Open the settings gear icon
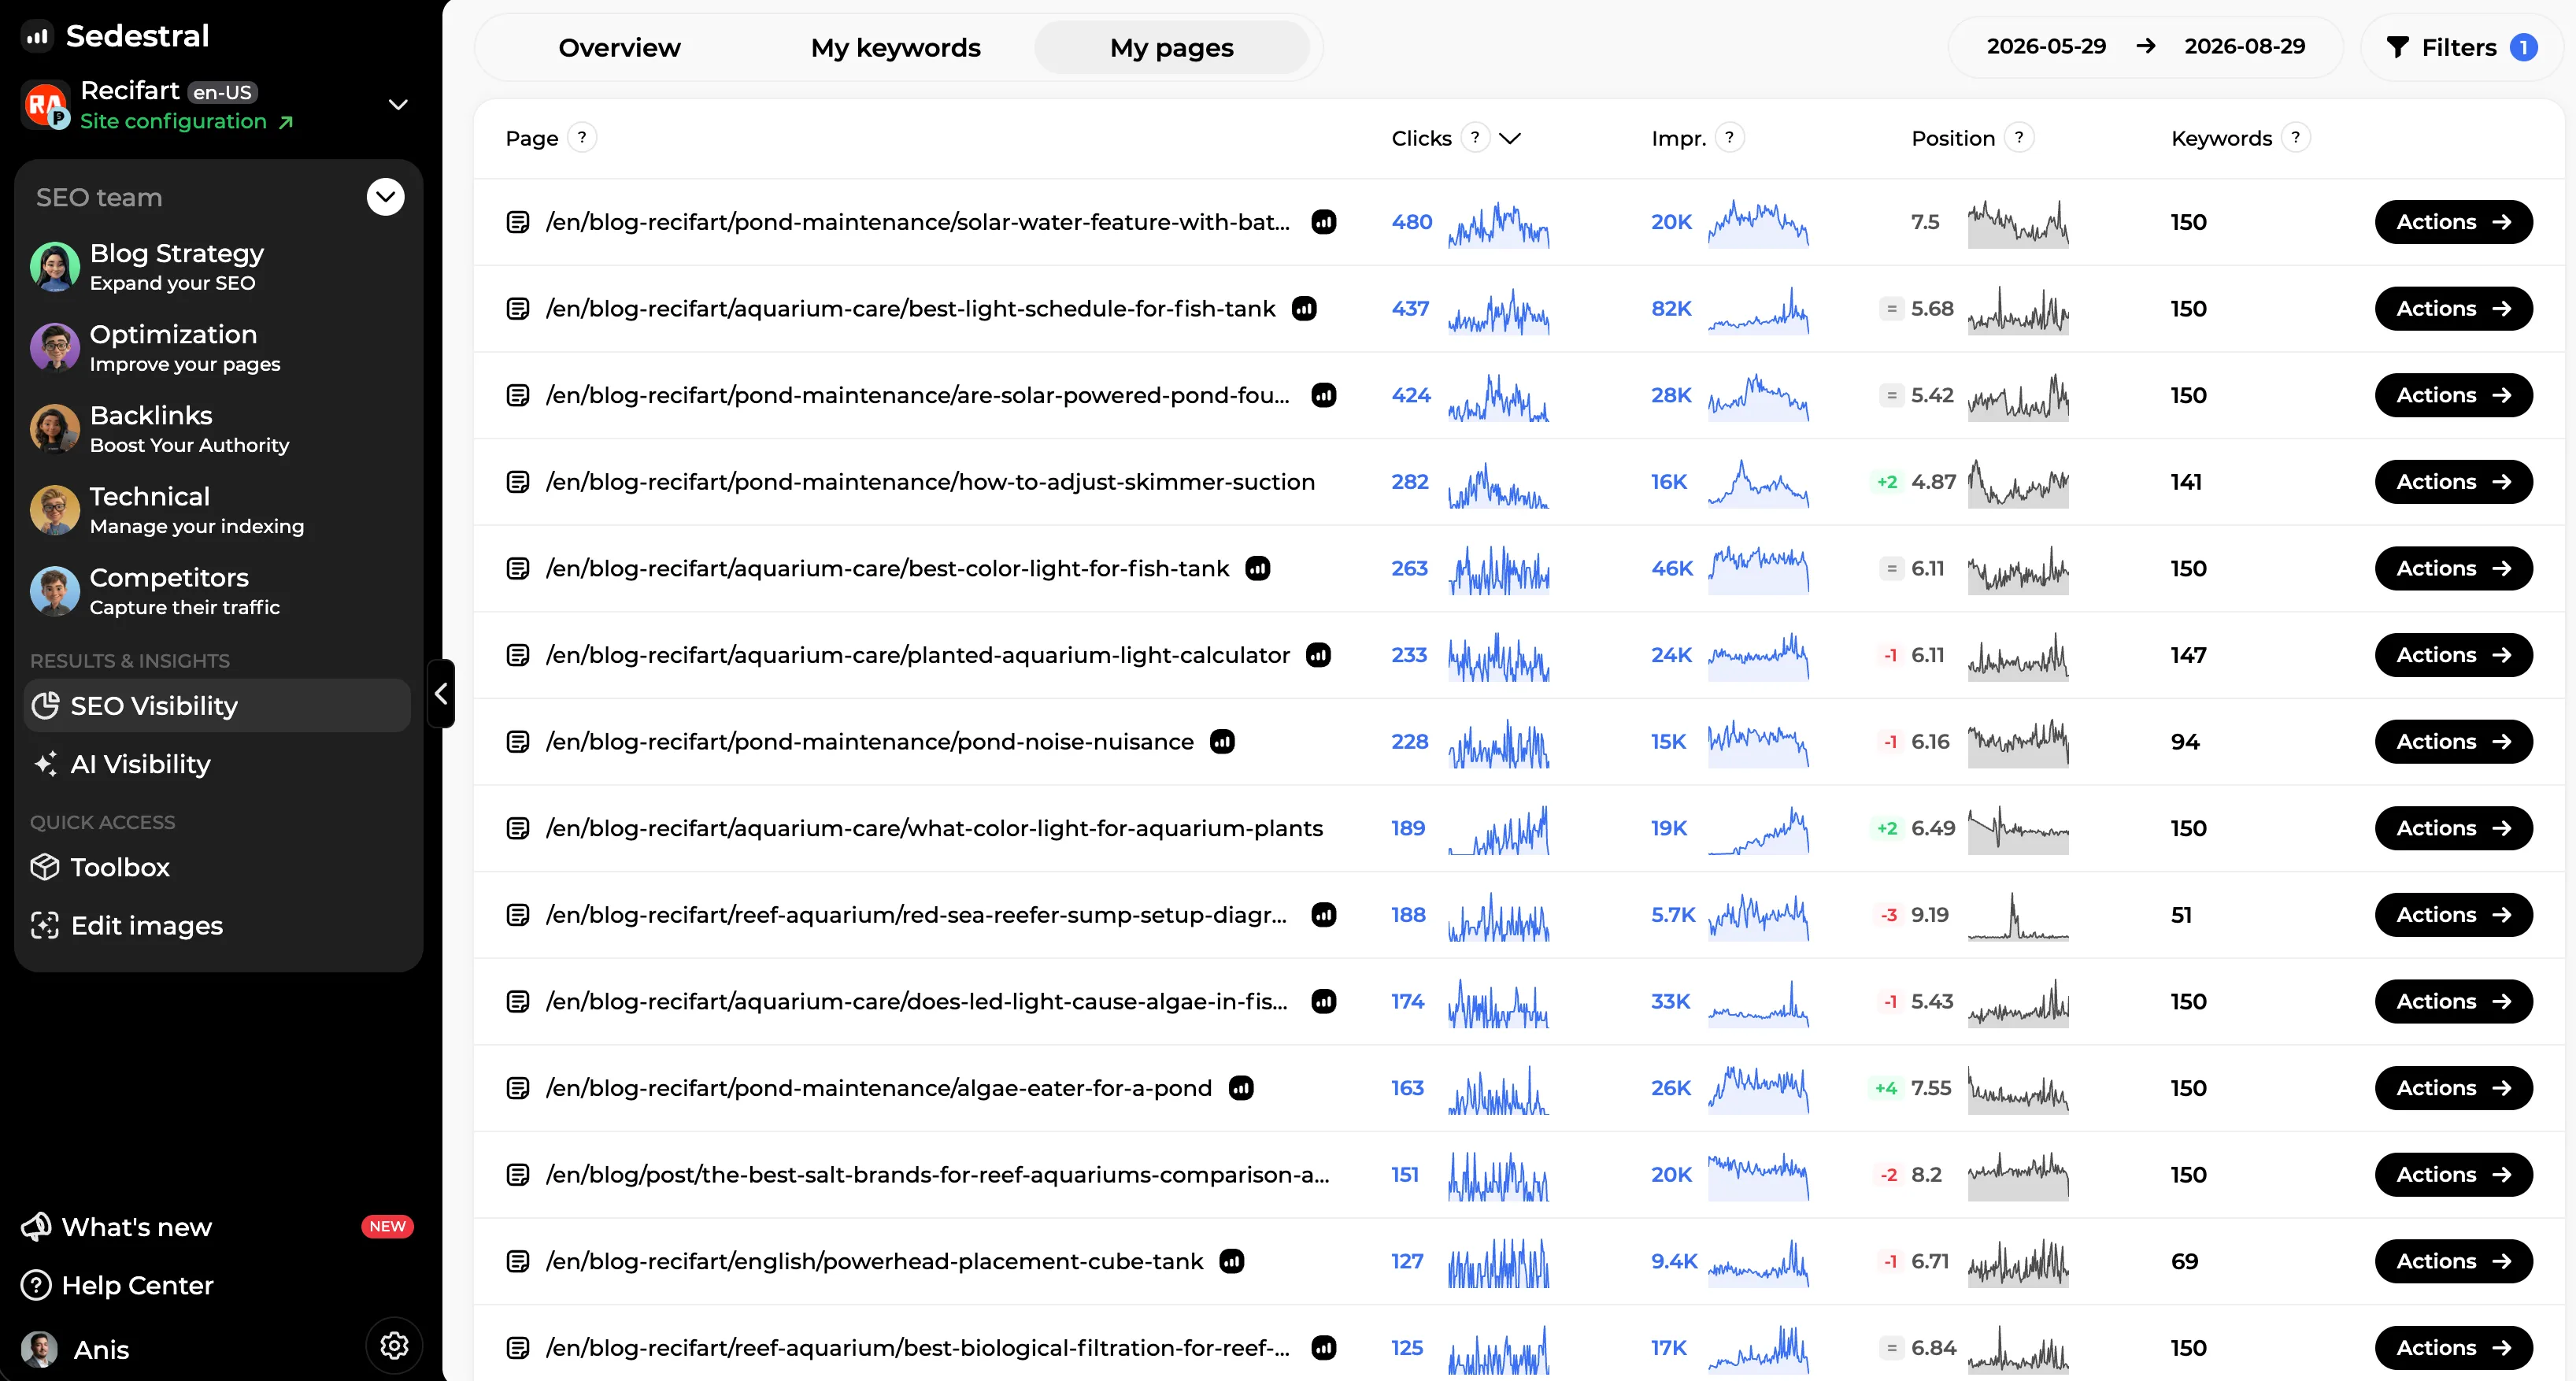Viewport: 2576px width, 1381px height. coord(394,1346)
